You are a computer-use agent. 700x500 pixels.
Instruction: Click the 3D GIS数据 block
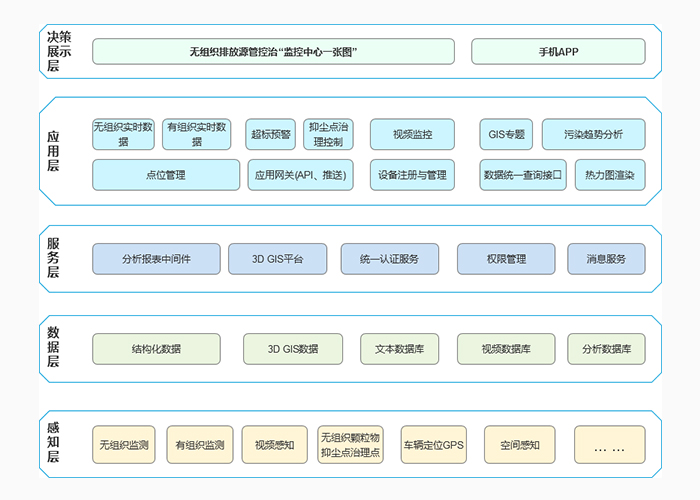pyautogui.click(x=293, y=349)
